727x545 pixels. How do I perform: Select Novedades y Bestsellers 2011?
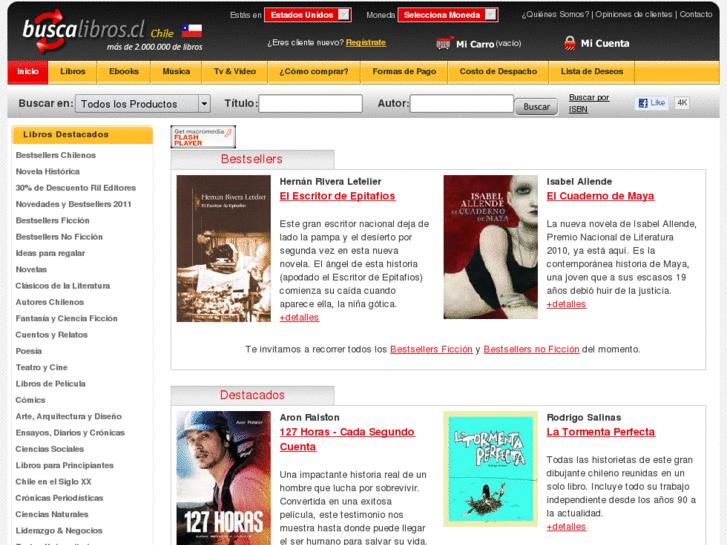pyautogui.click(x=73, y=204)
